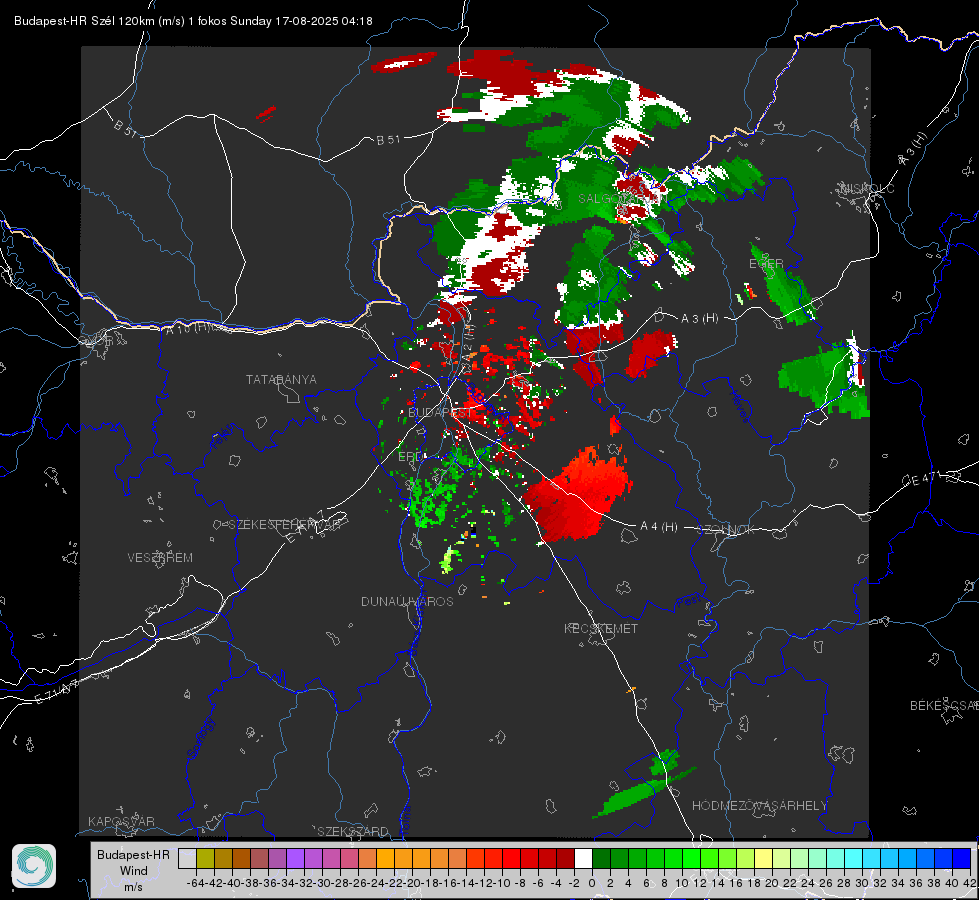This screenshot has width=979, height=900.
Task: Pick the dark green legend swatch after 0
Action: 601,858
